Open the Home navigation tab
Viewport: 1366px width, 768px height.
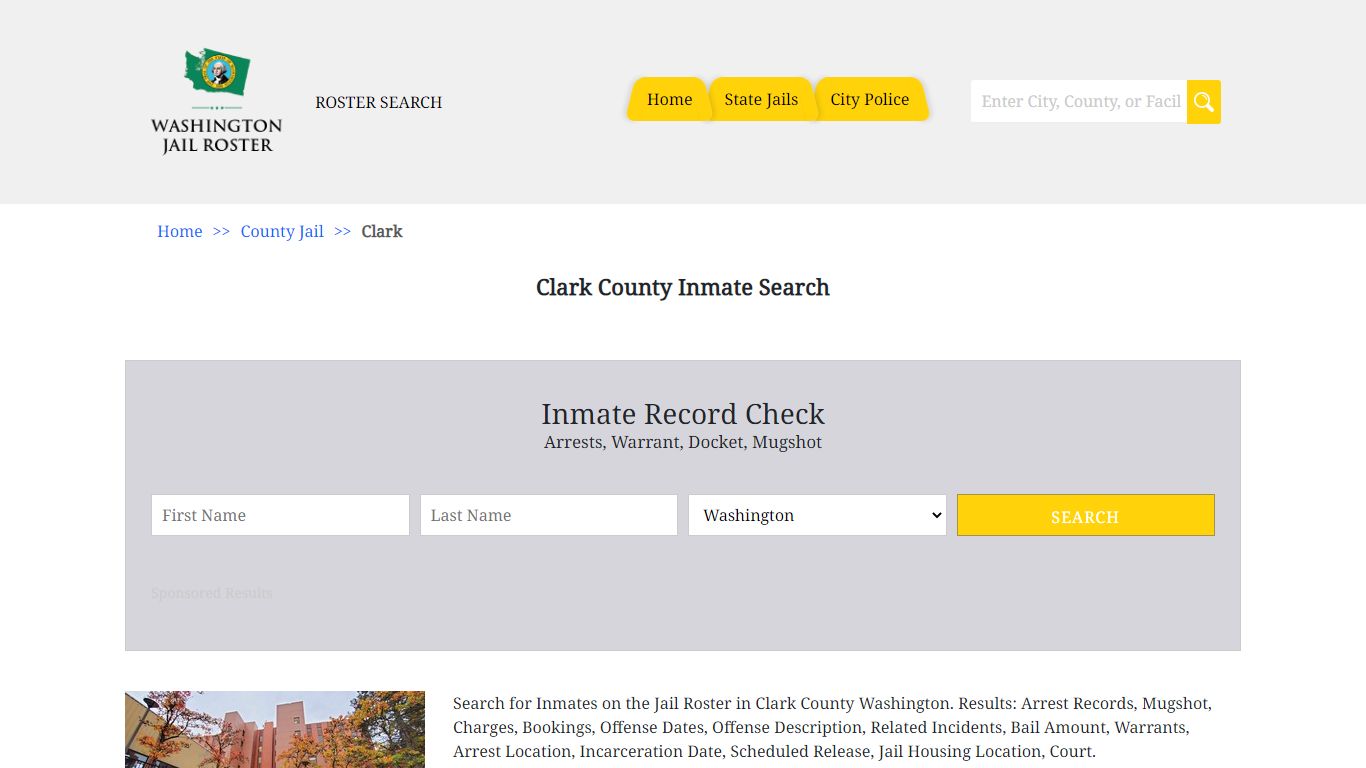coord(669,99)
